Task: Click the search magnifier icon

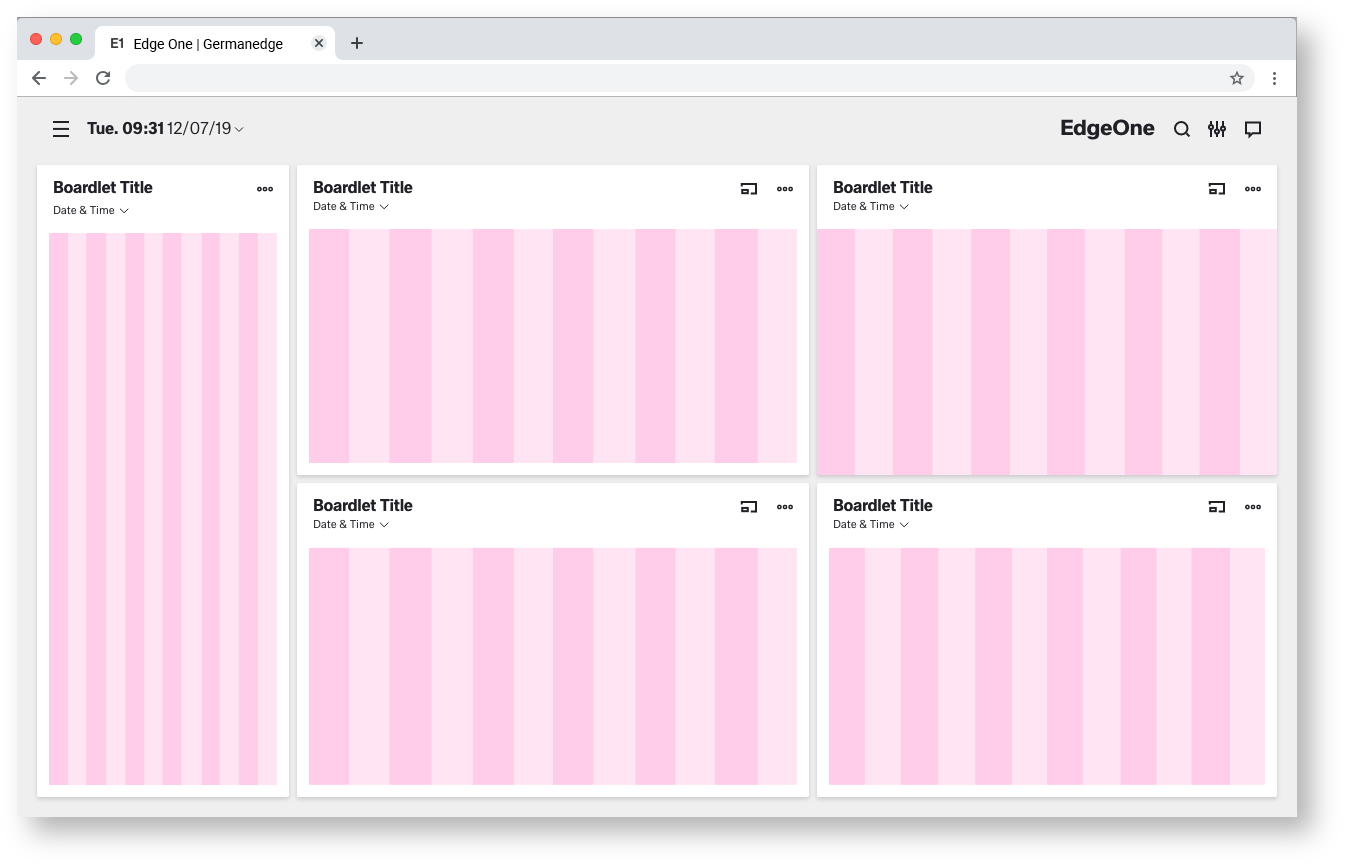Action: 1181,129
